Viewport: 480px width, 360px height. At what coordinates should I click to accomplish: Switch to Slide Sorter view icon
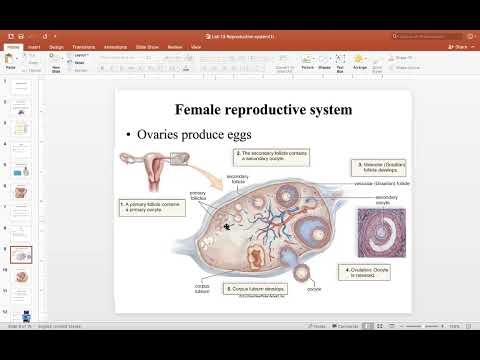380,326
